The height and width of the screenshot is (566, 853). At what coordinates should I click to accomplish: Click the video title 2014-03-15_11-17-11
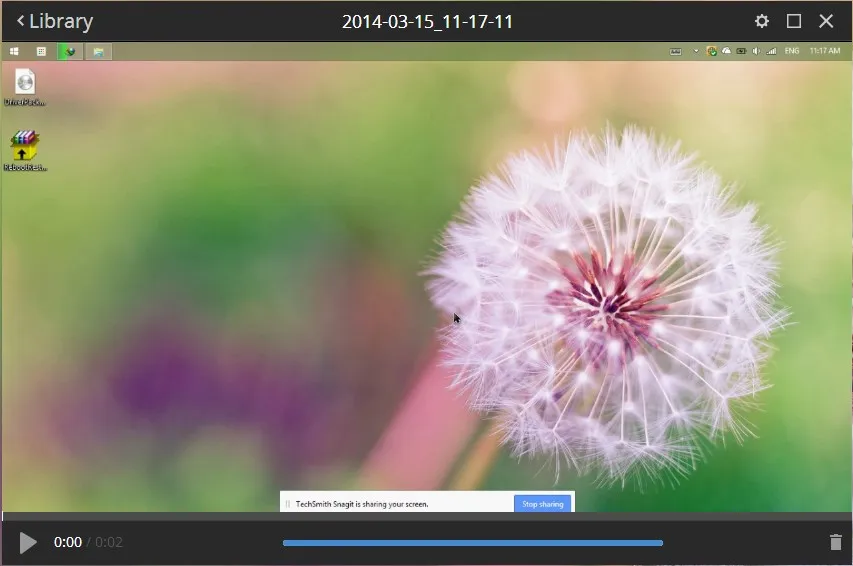point(427,22)
